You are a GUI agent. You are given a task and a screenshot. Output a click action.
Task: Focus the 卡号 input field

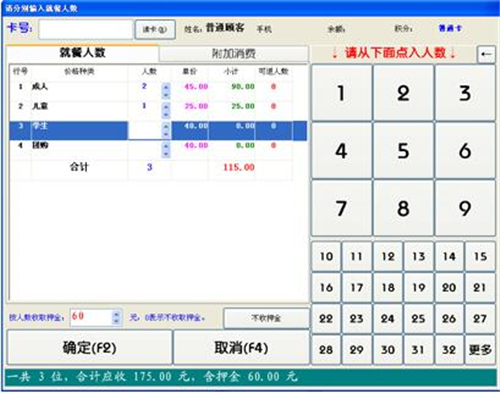(x=86, y=30)
